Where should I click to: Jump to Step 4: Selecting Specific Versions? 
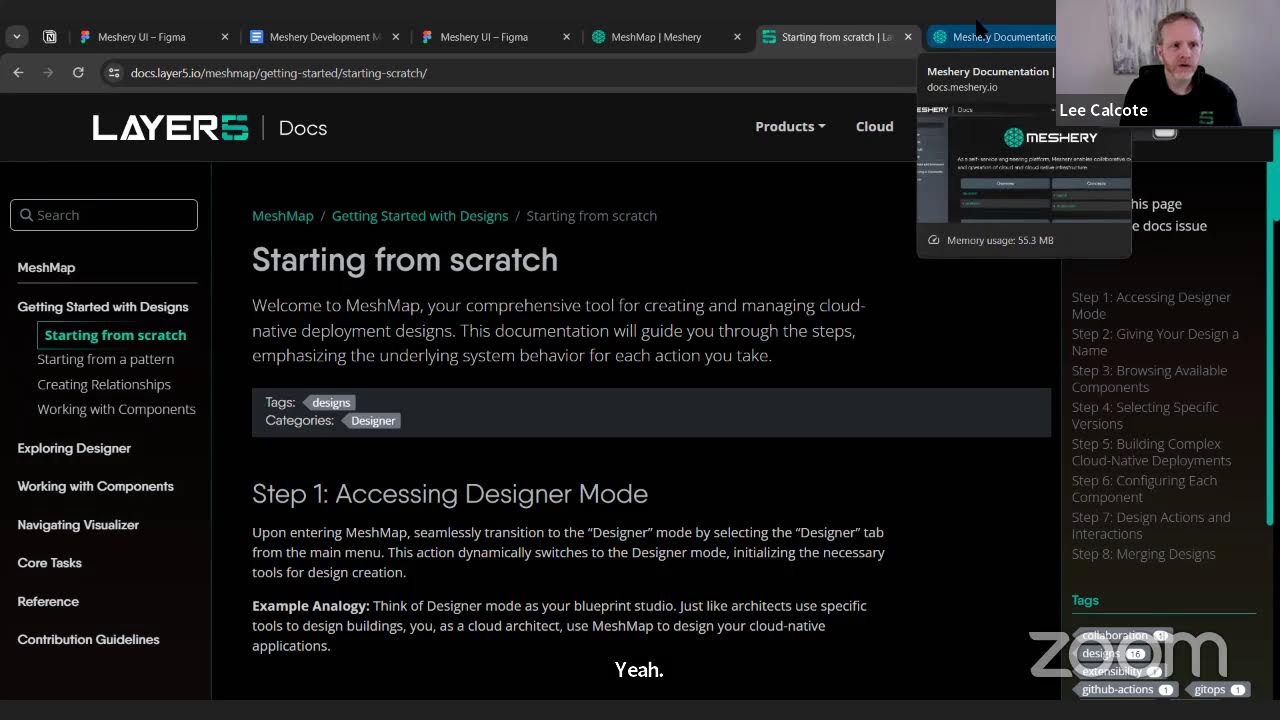[1145, 415]
